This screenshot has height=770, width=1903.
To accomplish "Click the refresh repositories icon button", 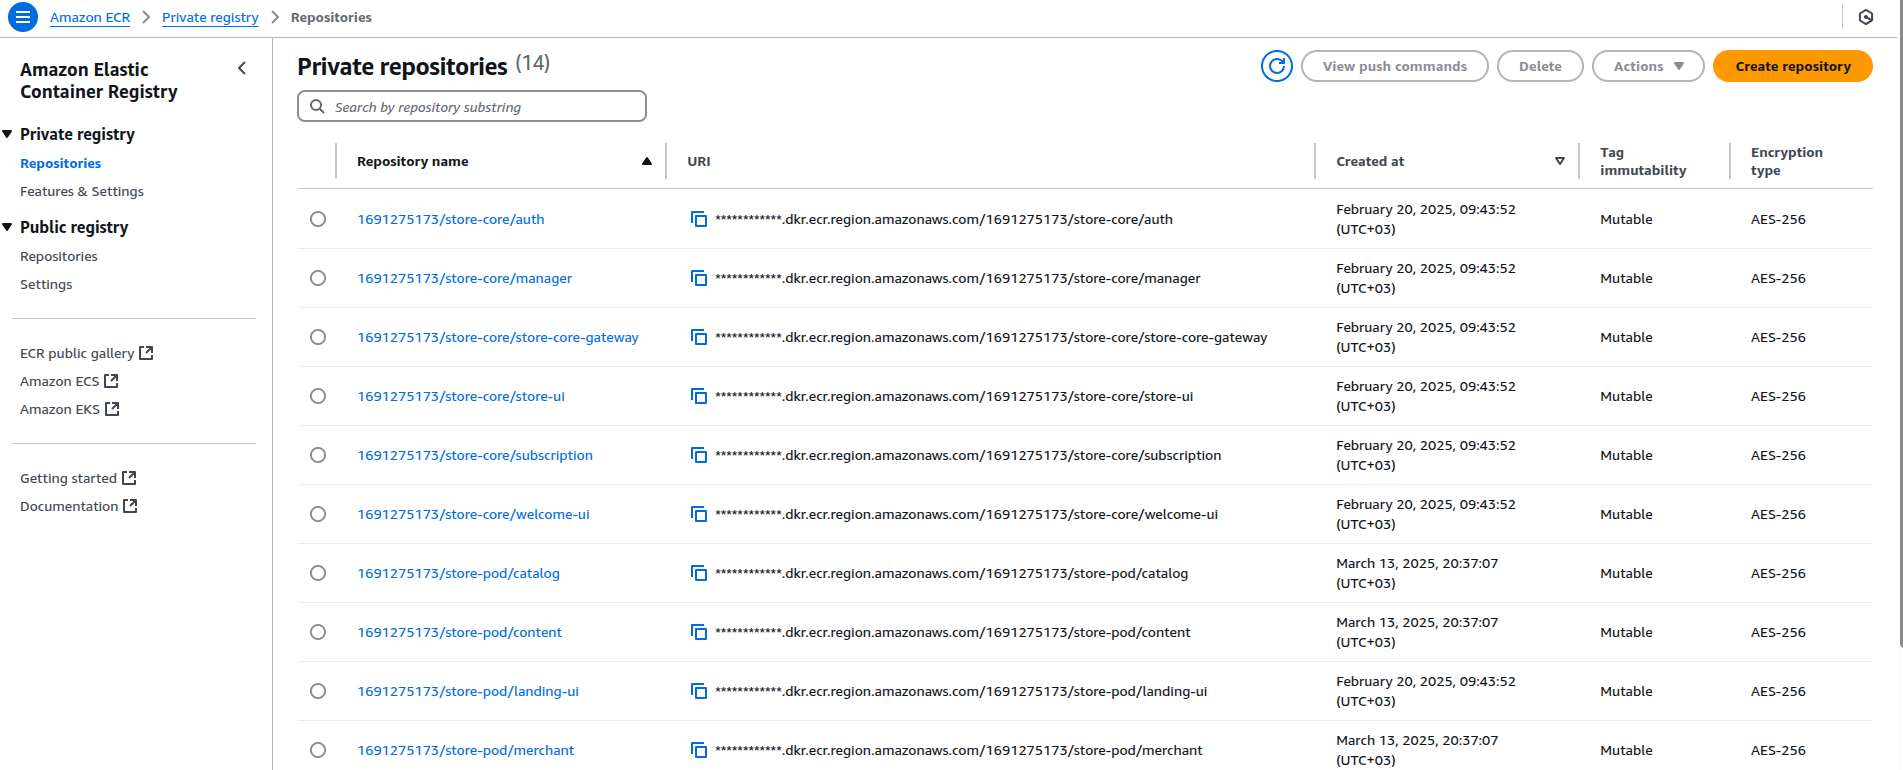I will click(1276, 66).
